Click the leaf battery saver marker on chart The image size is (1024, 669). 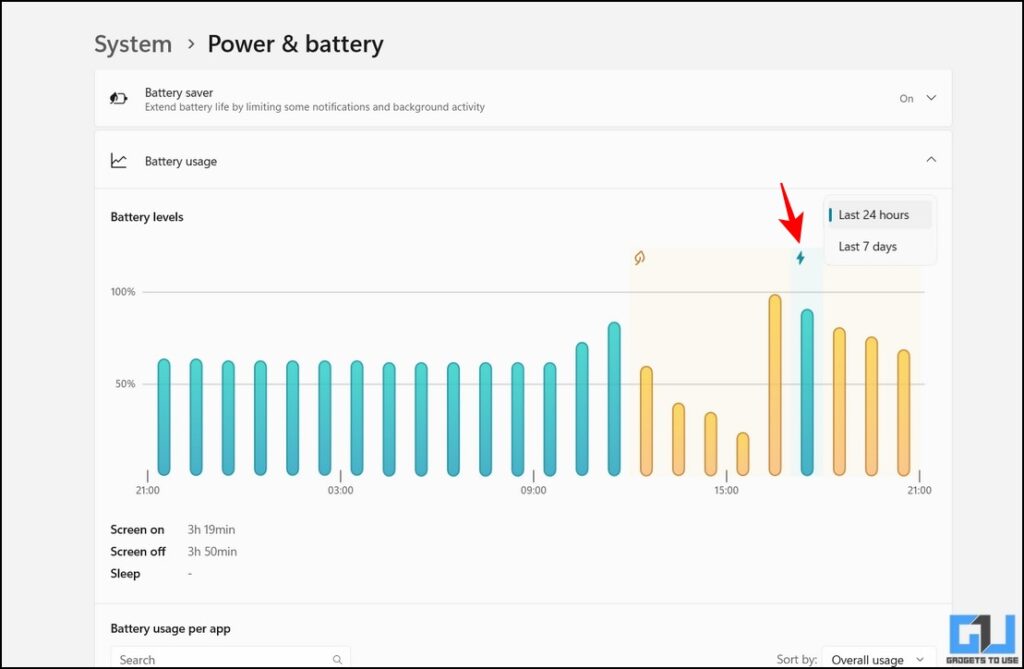pyautogui.click(x=640, y=257)
